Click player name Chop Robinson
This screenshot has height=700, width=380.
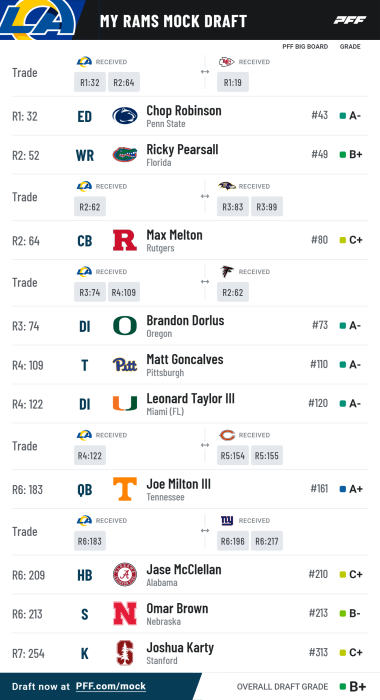click(184, 110)
